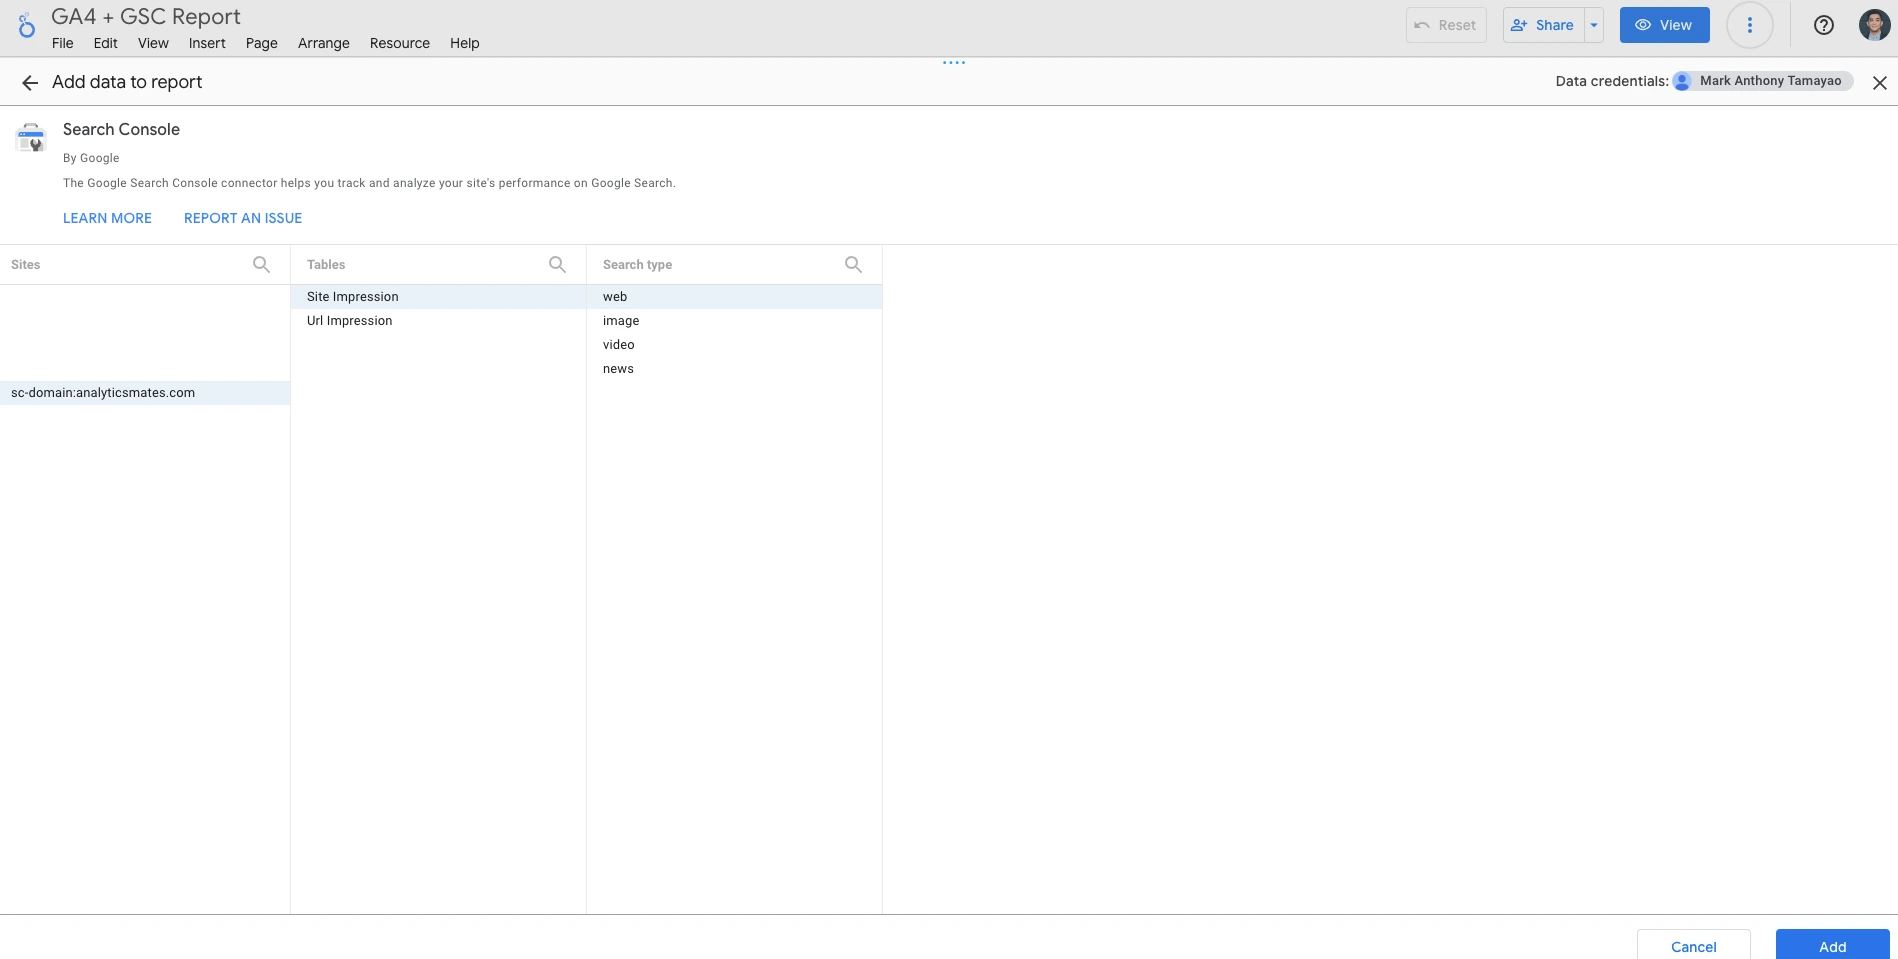The height and width of the screenshot is (959, 1898).
Task: Select news search type
Action: [734, 369]
